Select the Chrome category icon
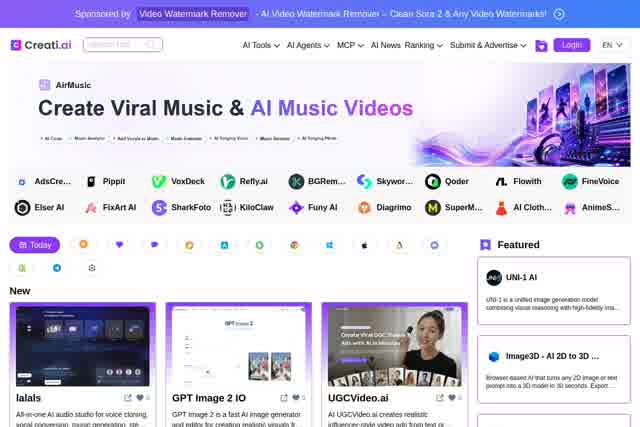This screenshot has width=640, height=427. point(294,245)
